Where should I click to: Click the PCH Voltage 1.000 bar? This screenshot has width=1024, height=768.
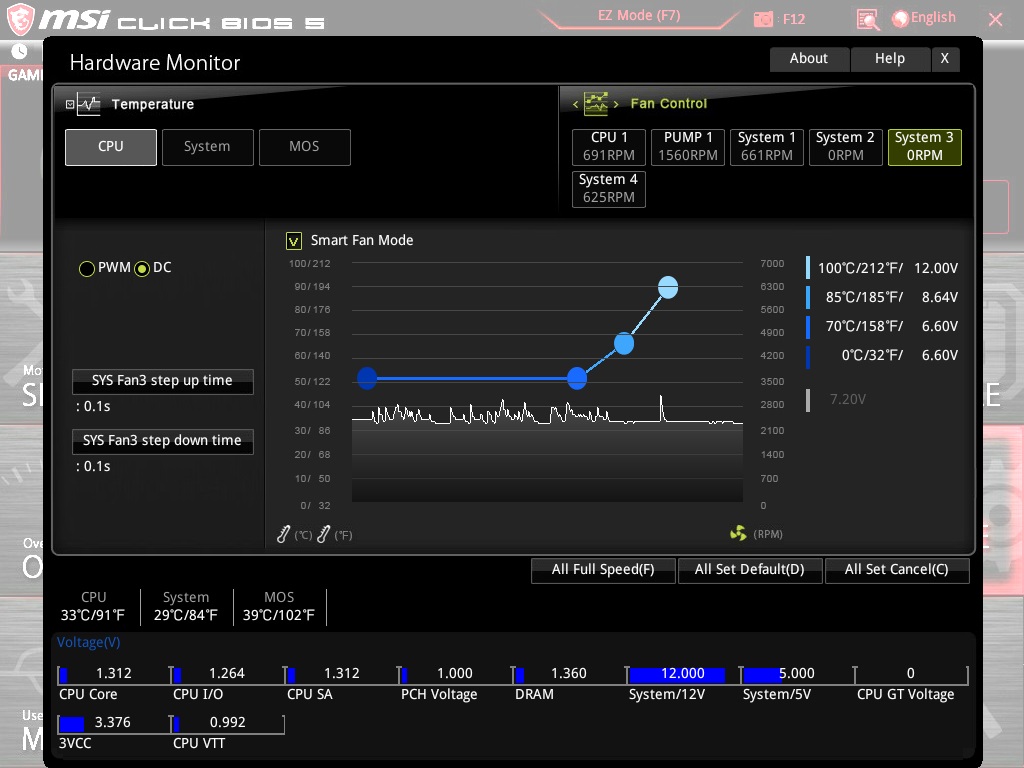pos(455,675)
